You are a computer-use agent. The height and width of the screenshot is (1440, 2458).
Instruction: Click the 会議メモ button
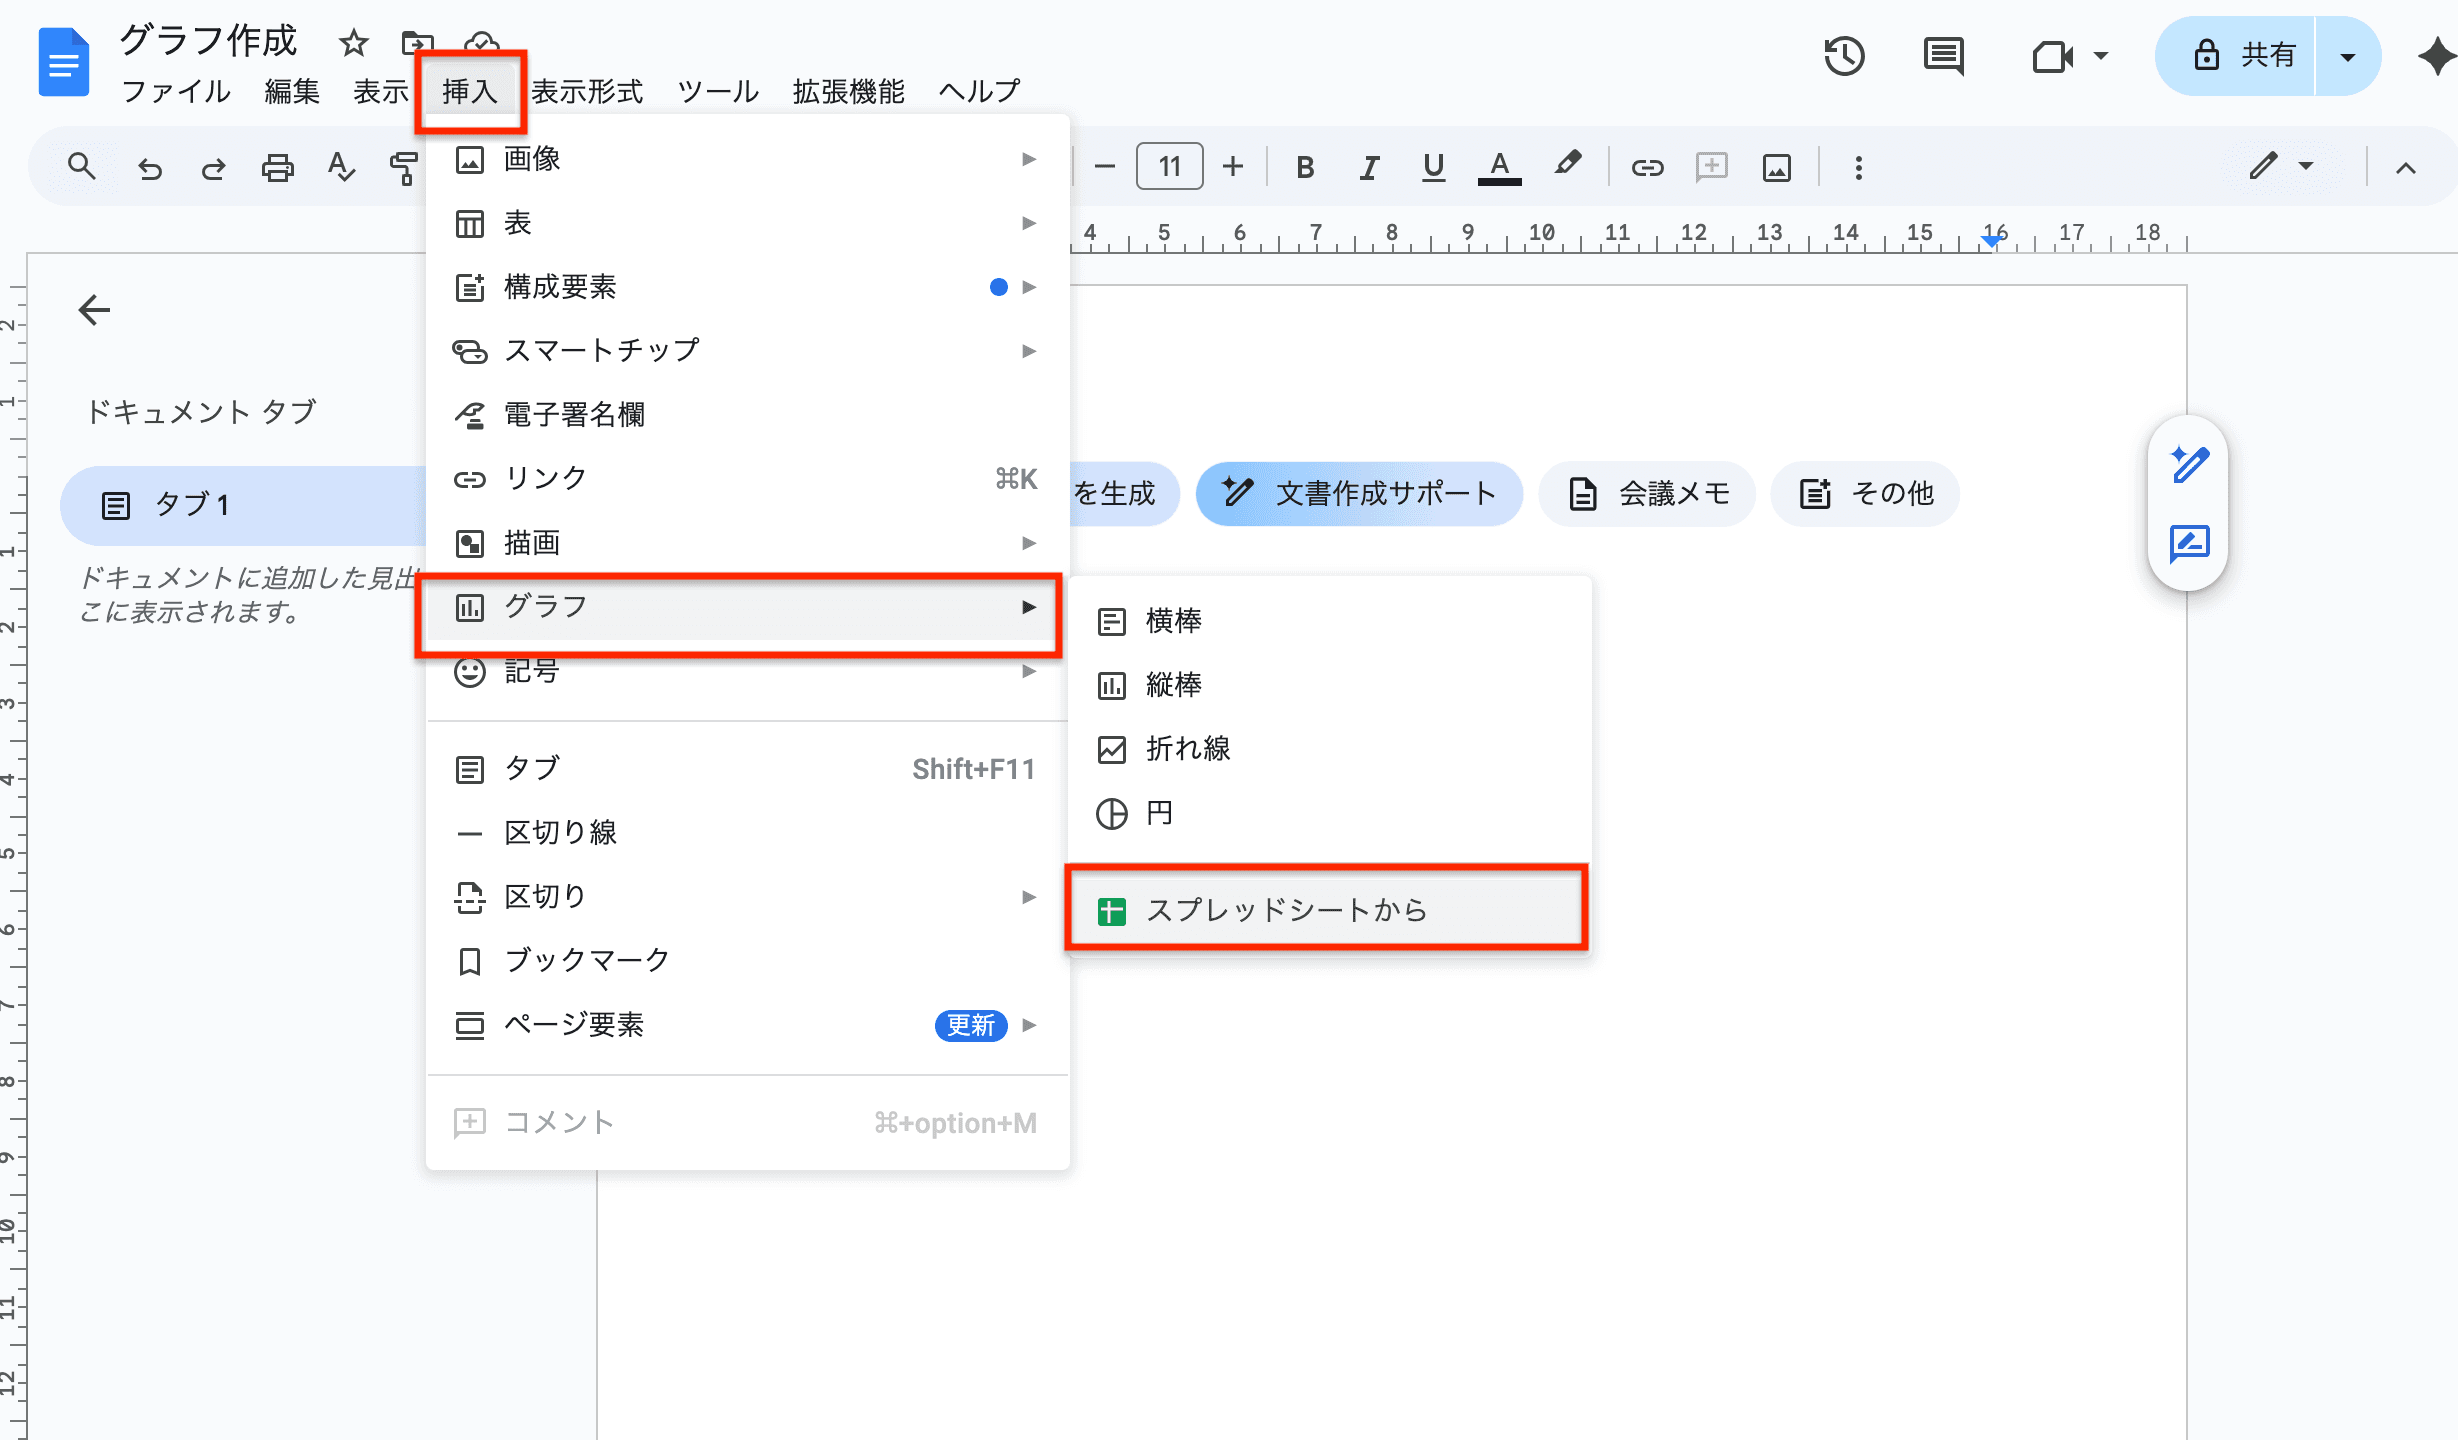pyautogui.click(x=1646, y=493)
